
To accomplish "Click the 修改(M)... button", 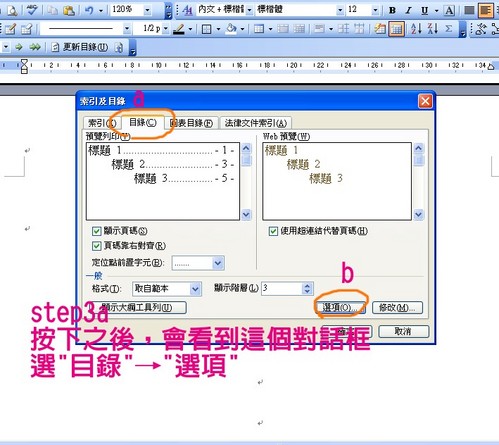I will pyautogui.click(x=397, y=308).
